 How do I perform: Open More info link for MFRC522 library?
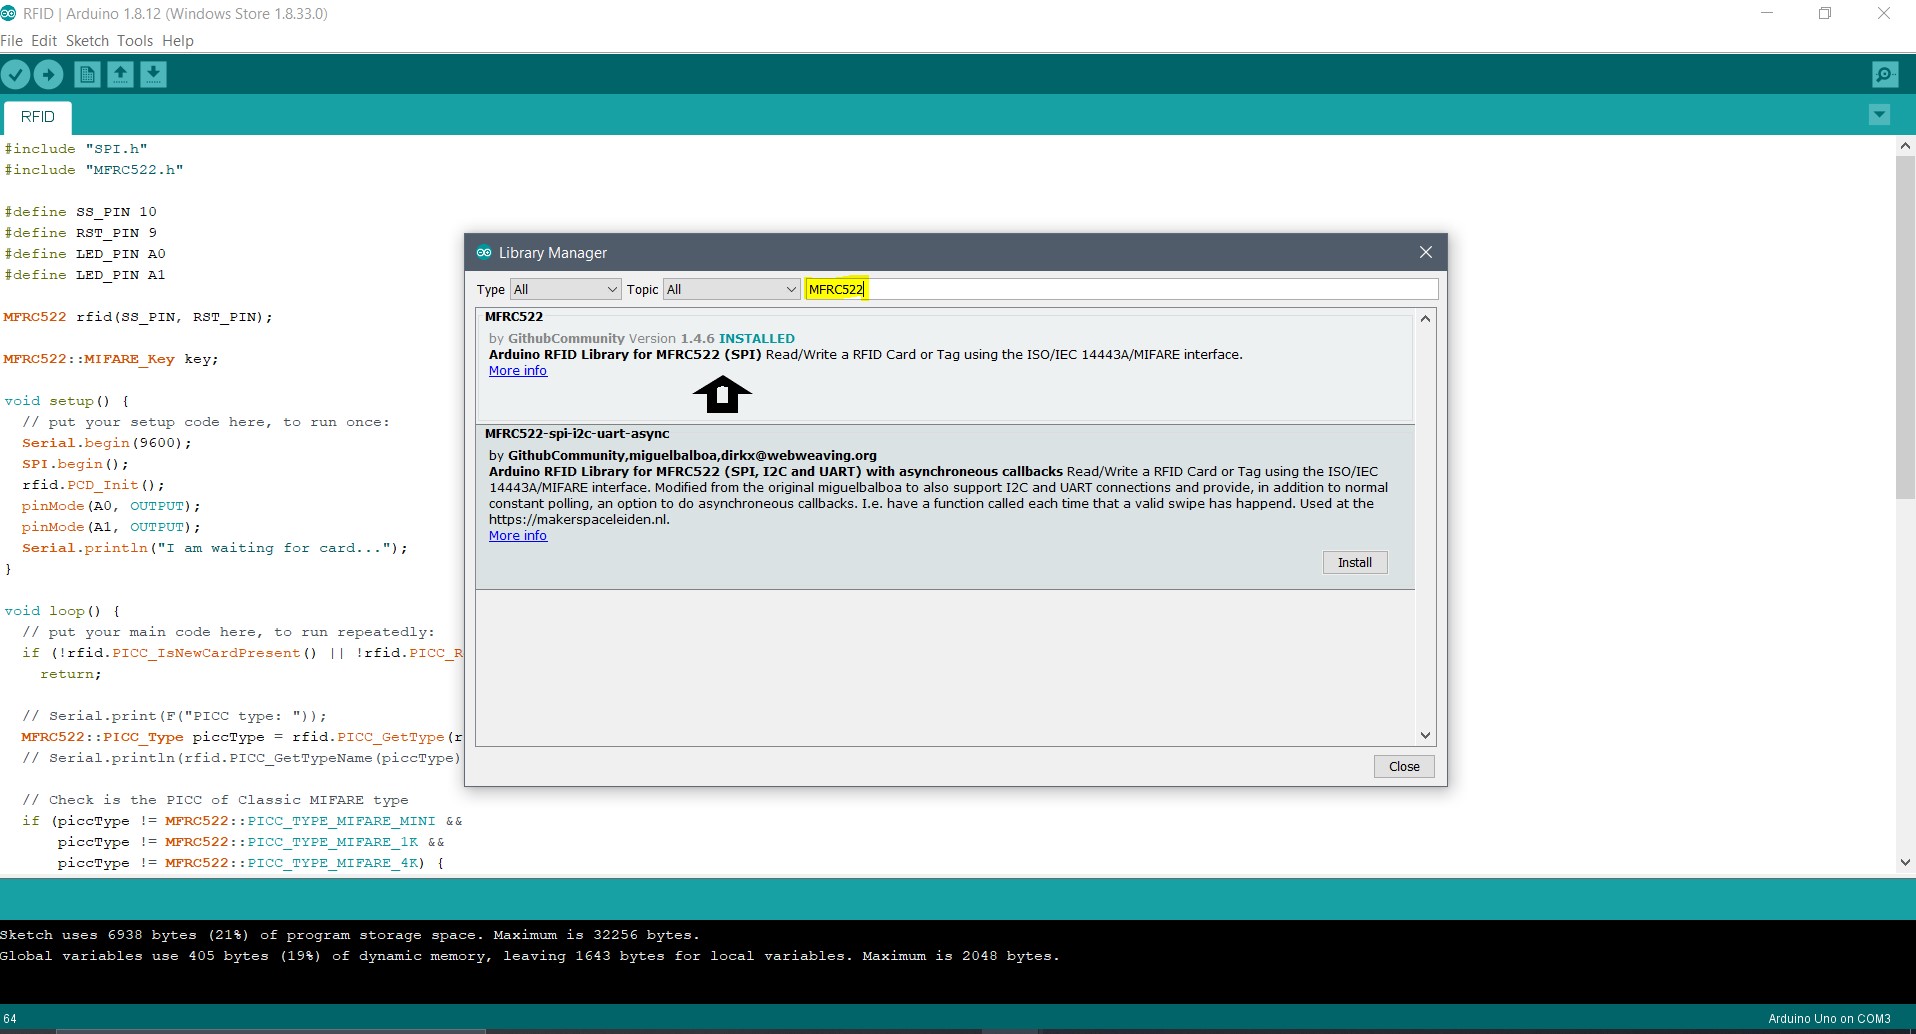[518, 371]
